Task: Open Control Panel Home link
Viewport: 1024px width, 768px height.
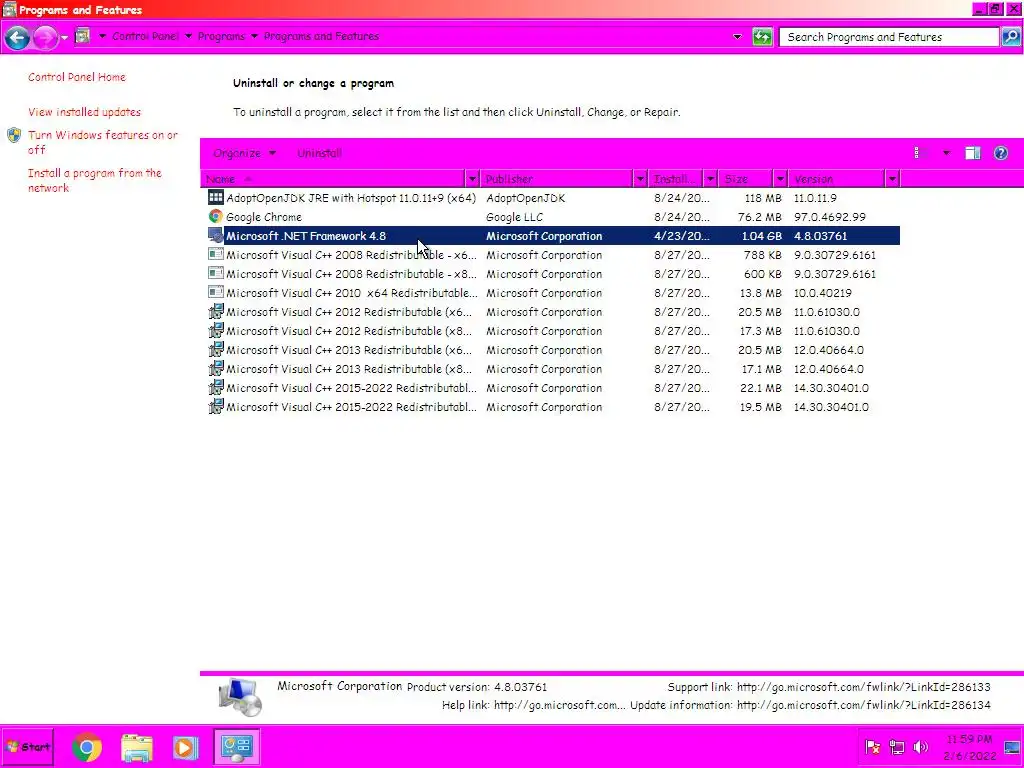Action: coord(76,77)
